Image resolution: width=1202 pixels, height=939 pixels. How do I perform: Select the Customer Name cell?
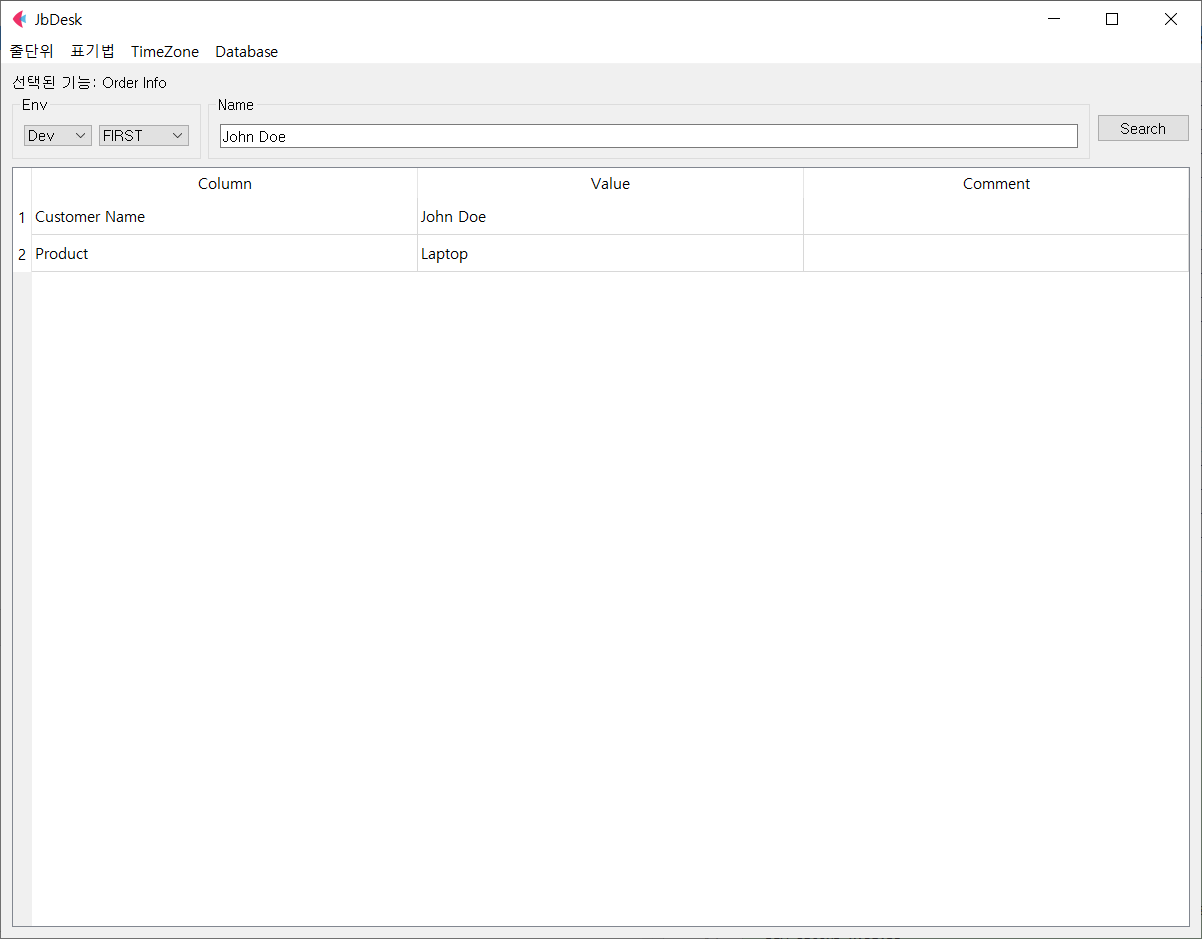225,217
